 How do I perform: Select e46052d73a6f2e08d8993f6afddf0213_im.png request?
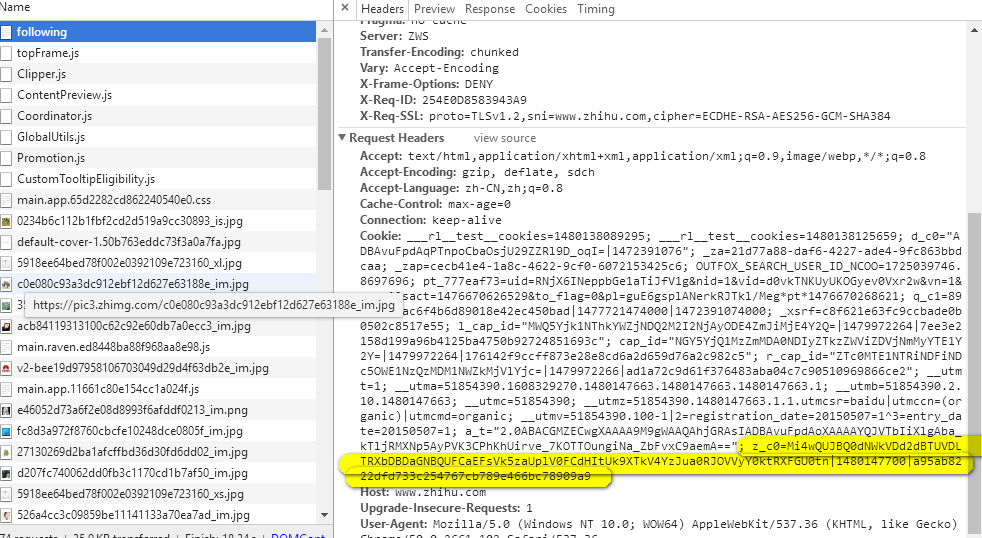click(x=158, y=410)
